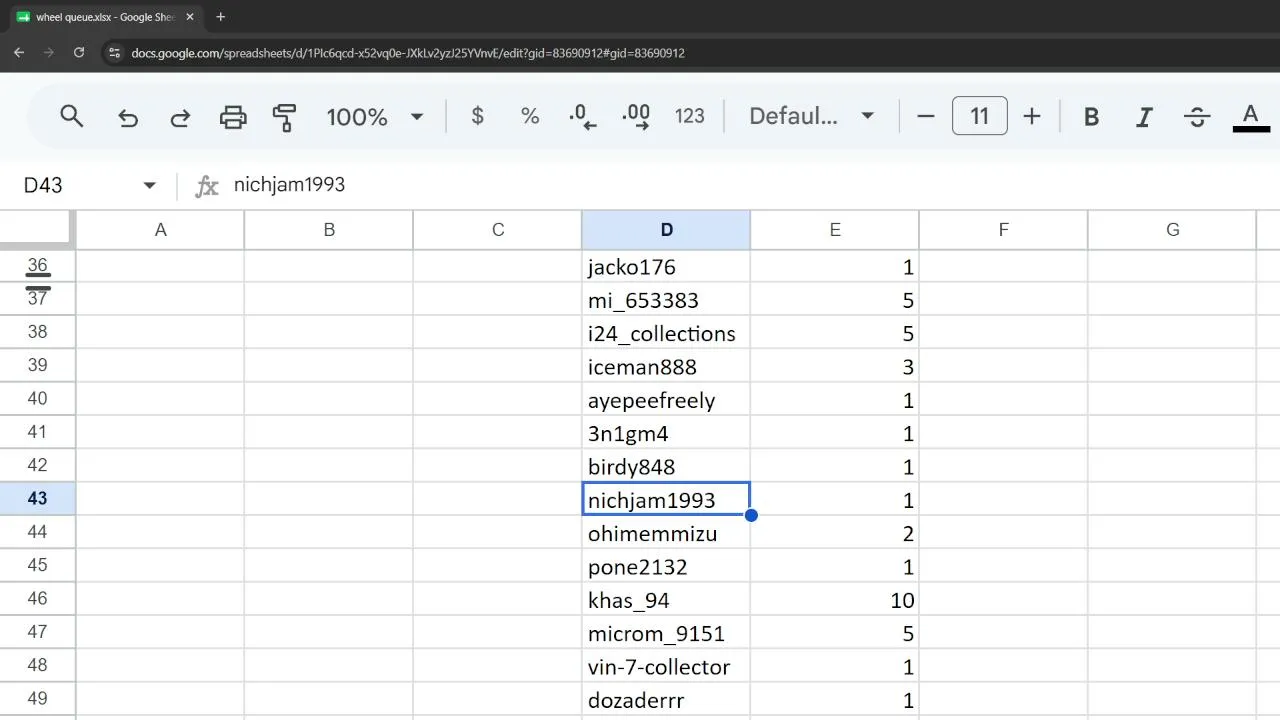Select column E header

835,230
